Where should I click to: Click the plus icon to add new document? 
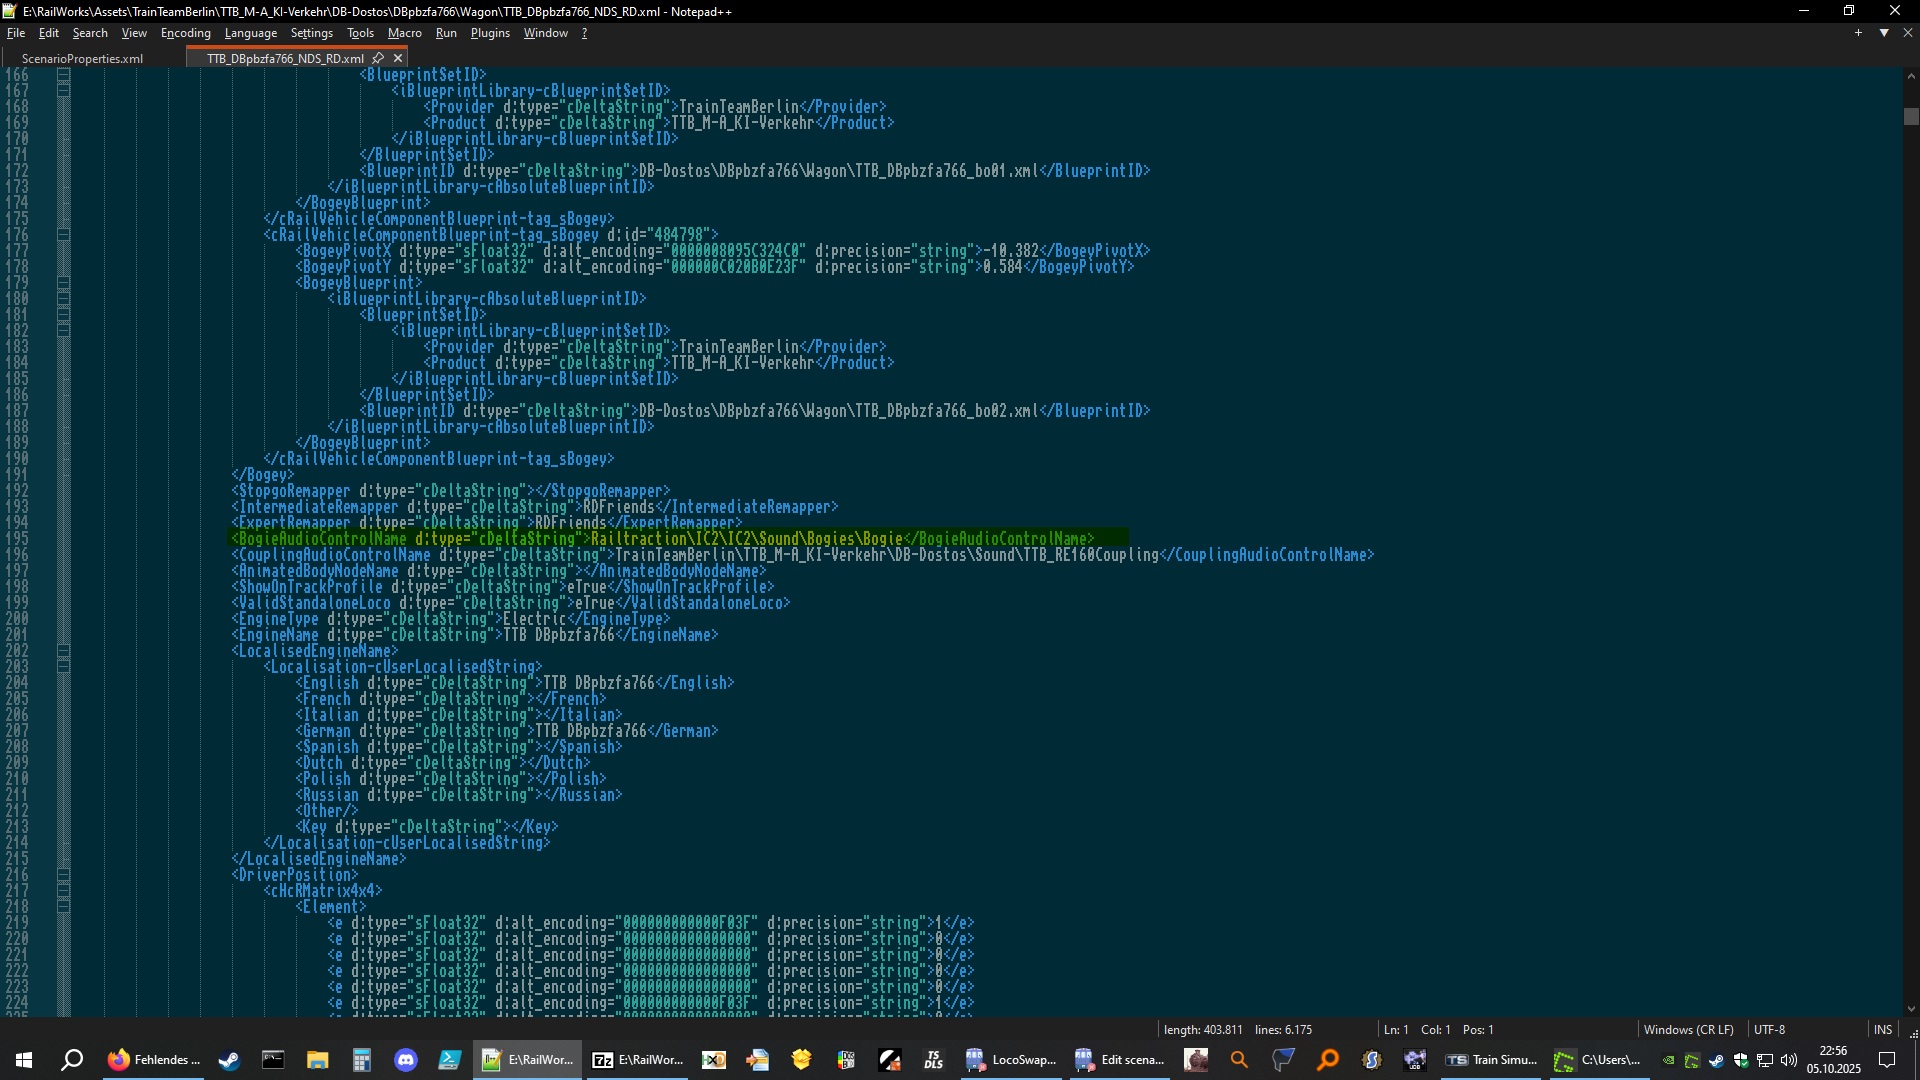pos(1859,33)
